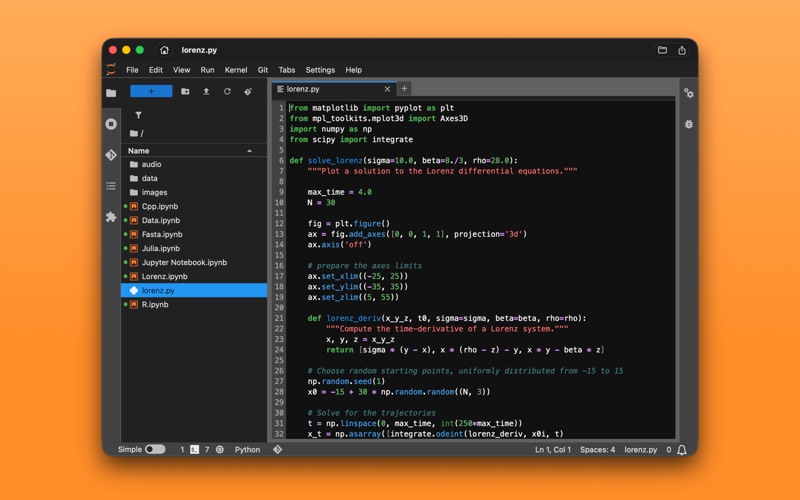This screenshot has width=800, height=500.
Task: Click the Upload Files icon
Action: [x=206, y=91]
